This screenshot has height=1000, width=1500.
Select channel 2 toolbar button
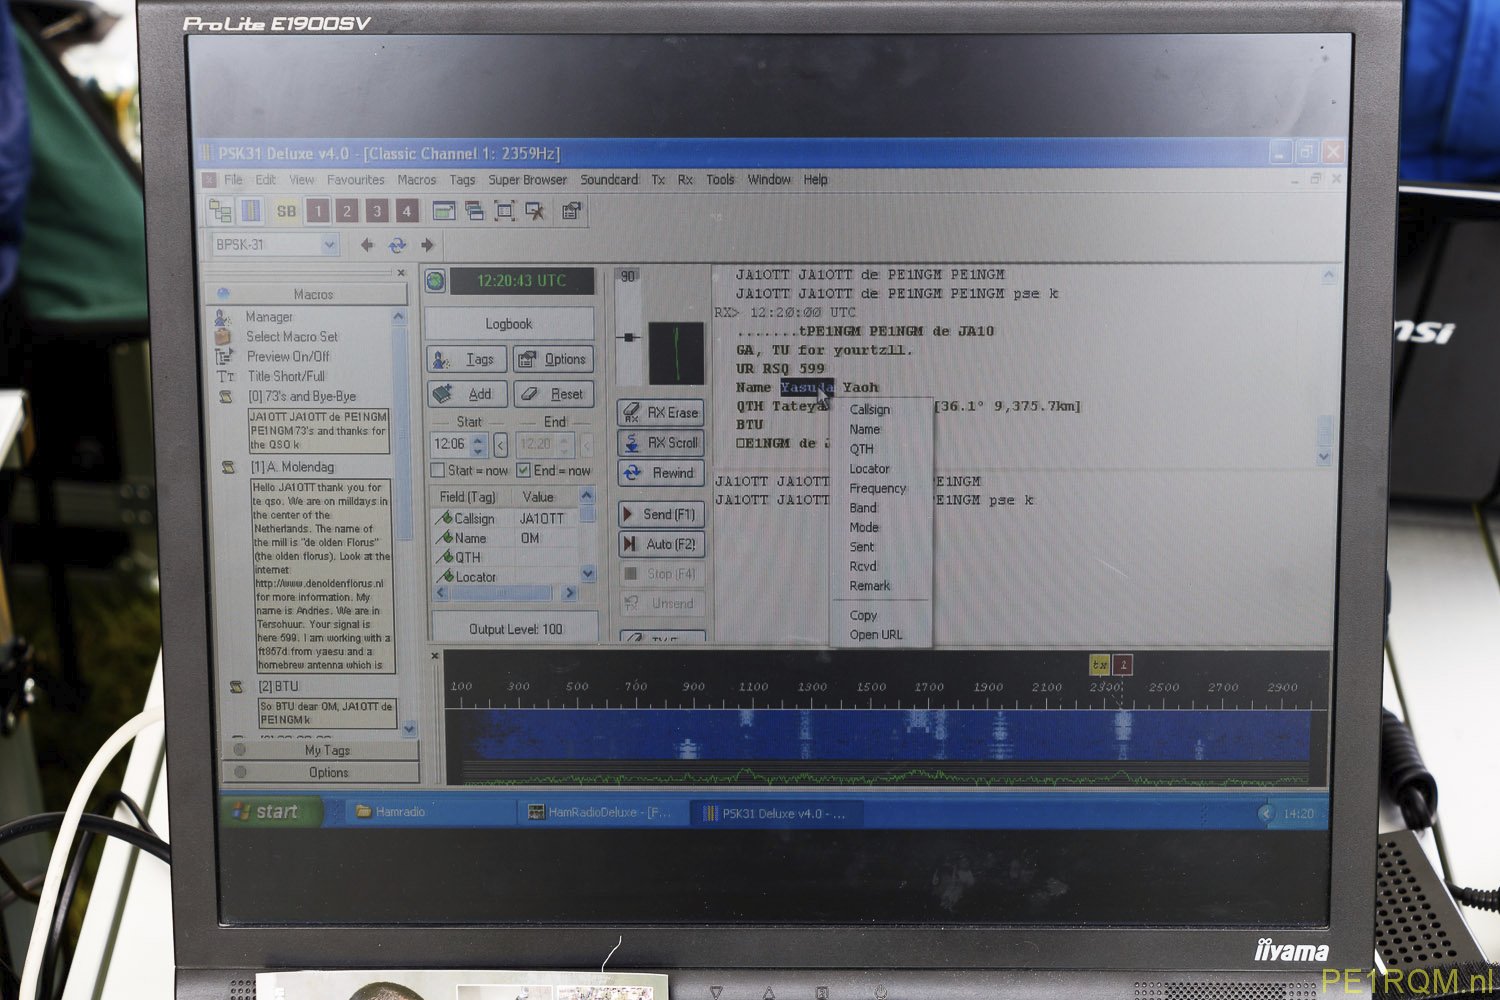347,211
